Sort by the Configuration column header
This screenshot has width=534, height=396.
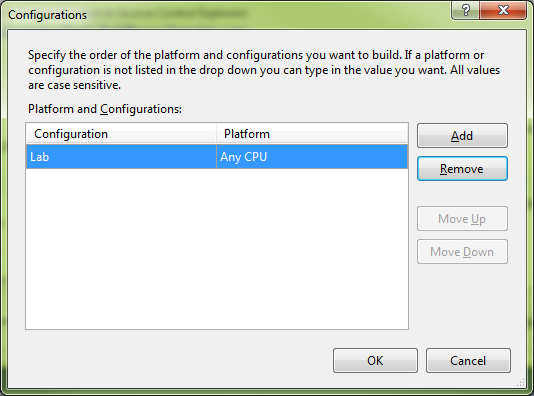[121, 134]
